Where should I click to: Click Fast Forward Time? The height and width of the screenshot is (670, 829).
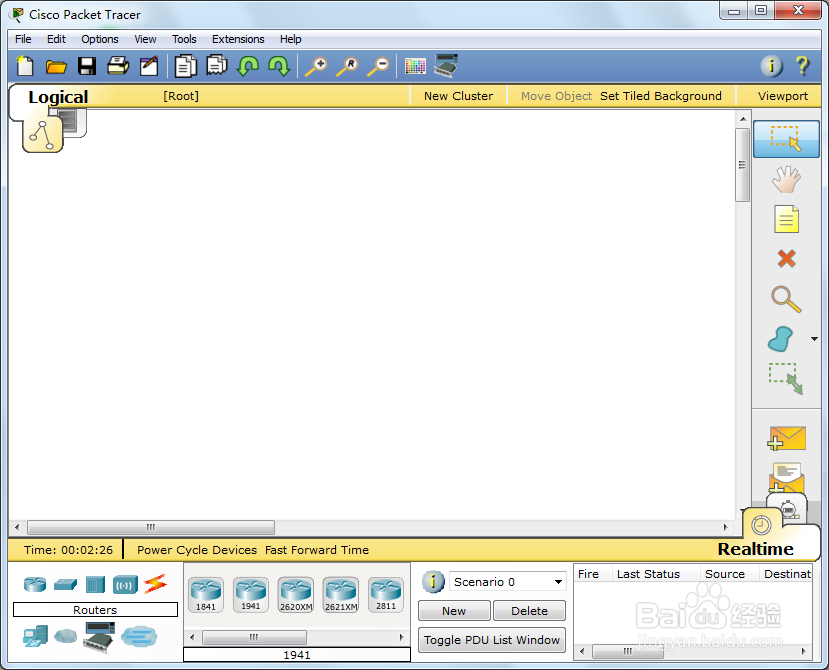pos(317,550)
